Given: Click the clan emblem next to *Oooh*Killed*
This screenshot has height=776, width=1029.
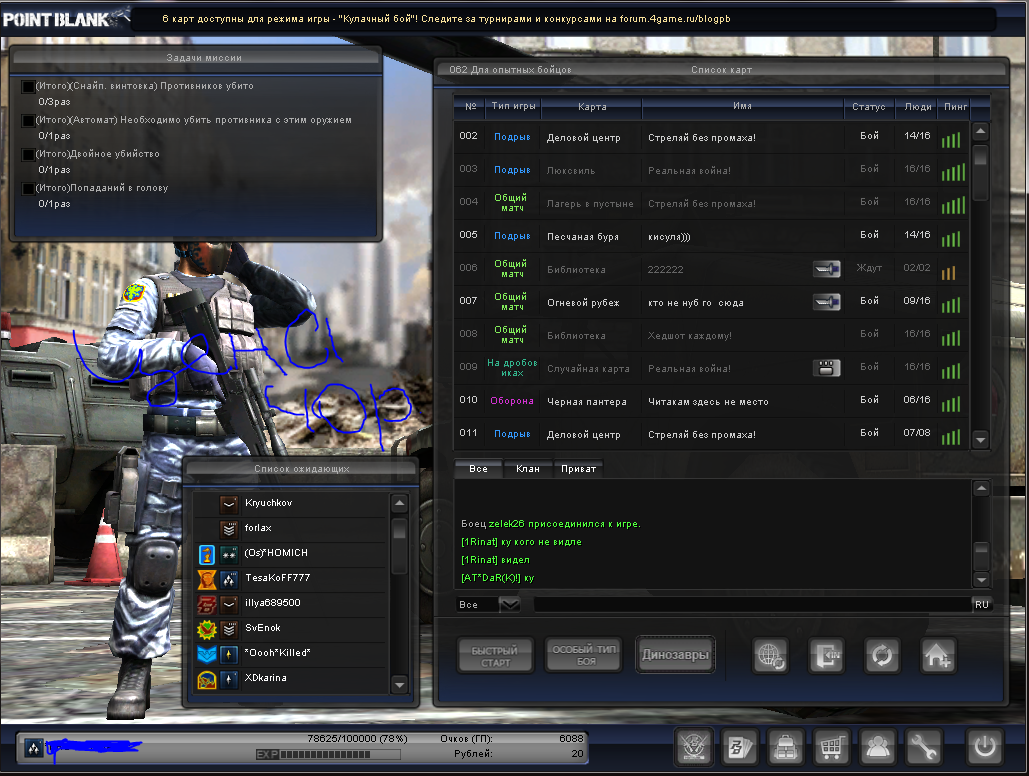Looking at the screenshot, I should [207, 654].
